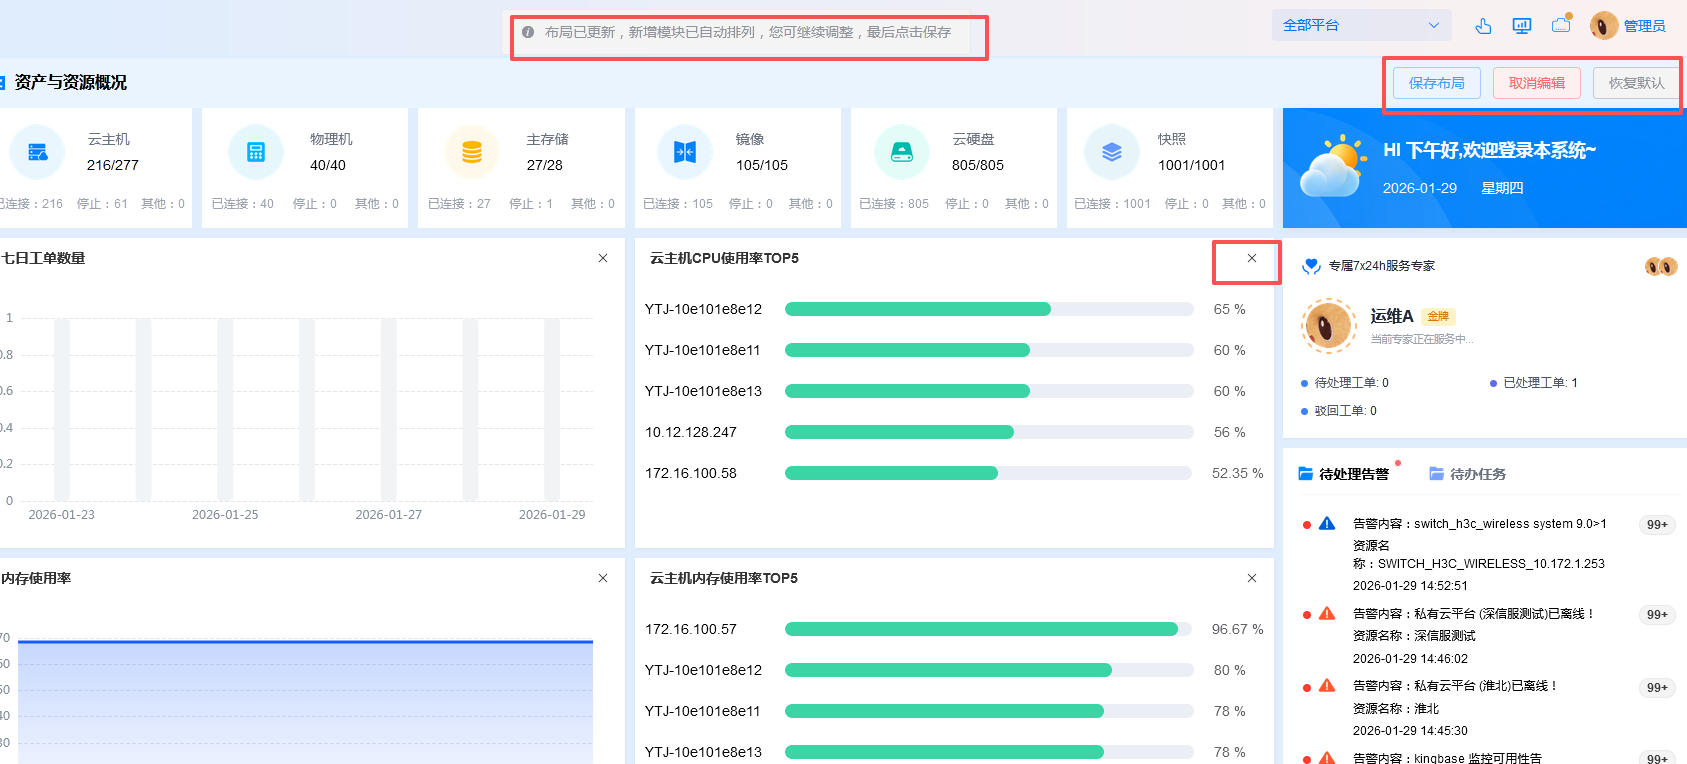Click the 星期四 weekday label
Image resolution: width=1687 pixels, height=764 pixels.
coord(1502,188)
